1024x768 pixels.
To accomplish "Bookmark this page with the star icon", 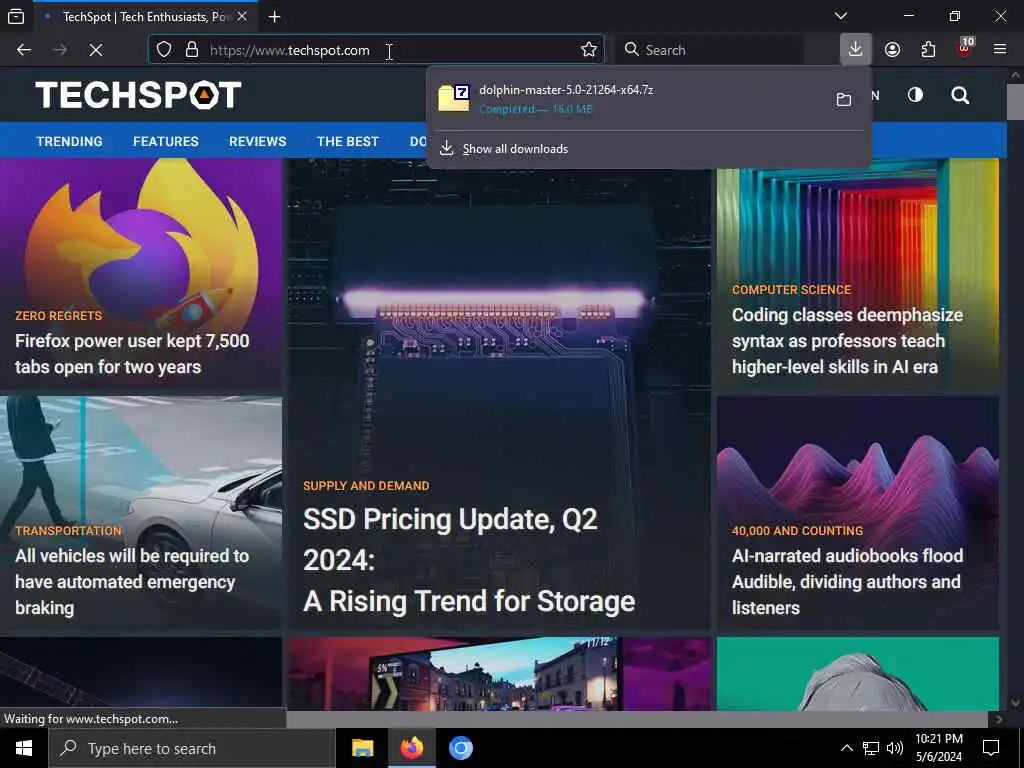I will (x=588, y=50).
